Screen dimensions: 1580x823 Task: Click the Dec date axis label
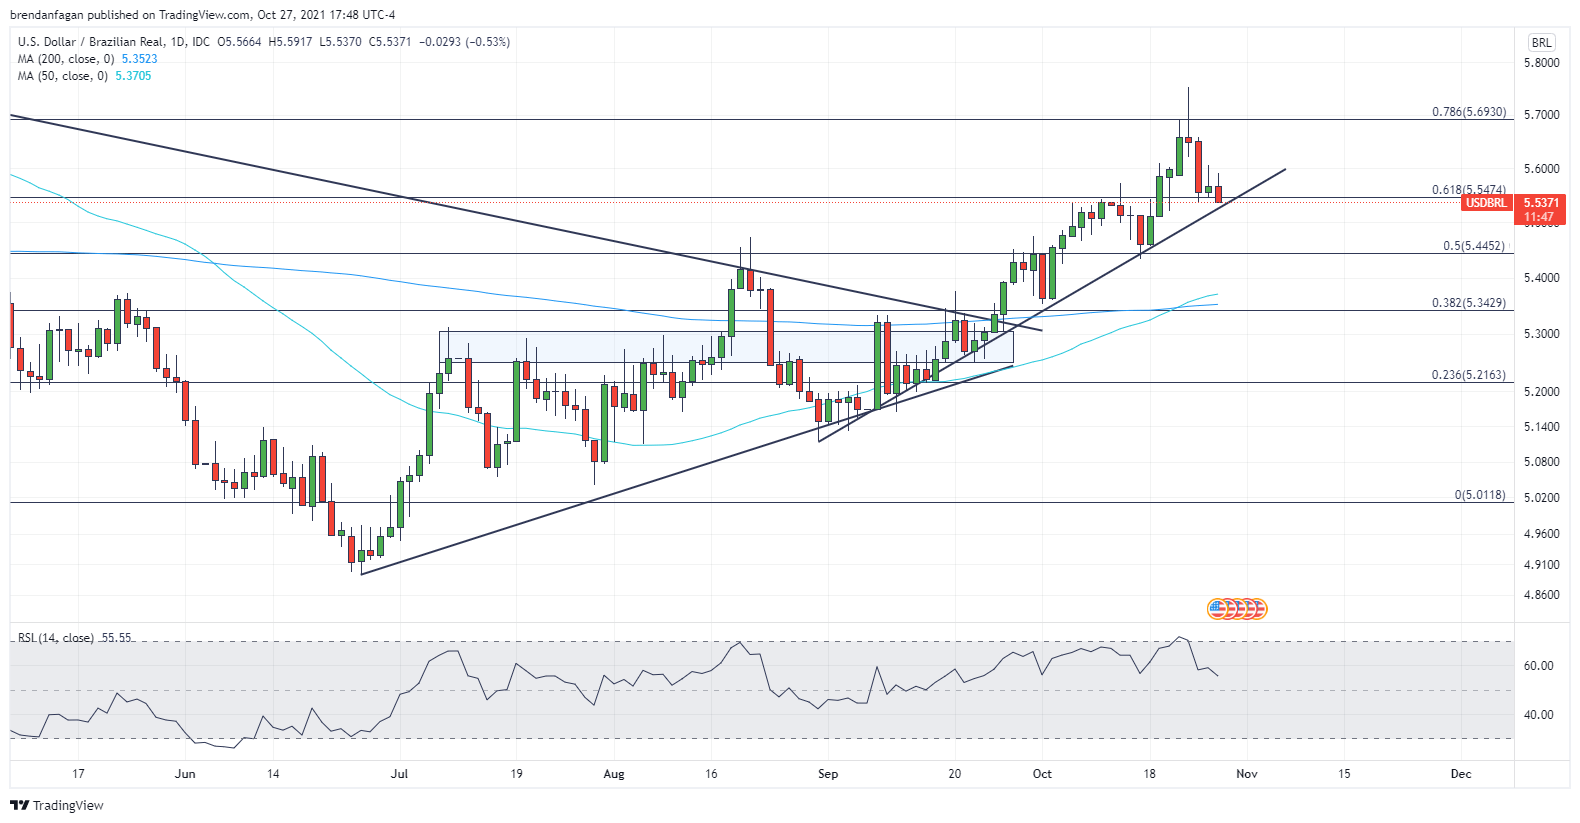tap(1461, 774)
